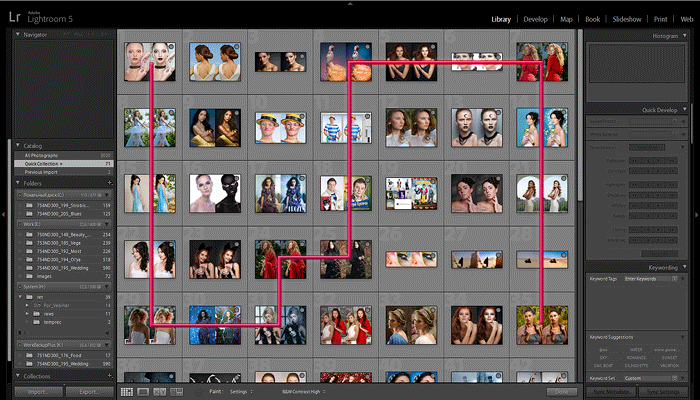Collapse the Catalog panel
Viewport: 700px width, 400px height.
[x=18, y=146]
